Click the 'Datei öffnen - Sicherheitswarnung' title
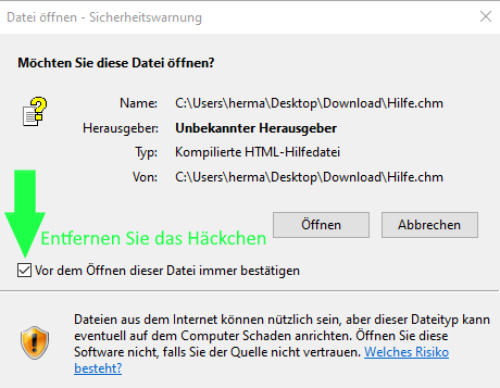This screenshot has width=500, height=388. point(104,17)
